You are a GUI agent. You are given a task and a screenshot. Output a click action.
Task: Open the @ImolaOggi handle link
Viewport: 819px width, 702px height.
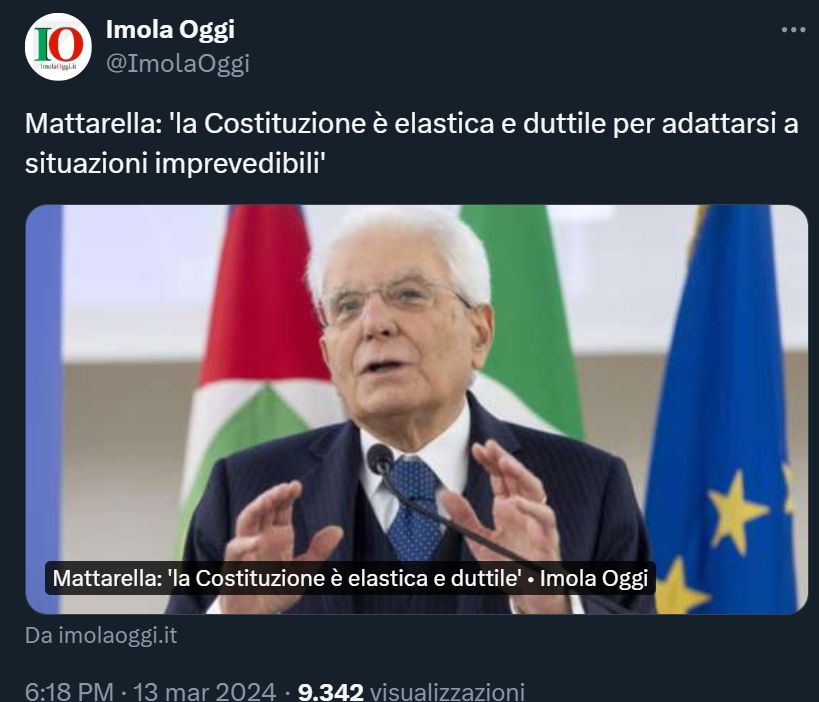point(178,64)
